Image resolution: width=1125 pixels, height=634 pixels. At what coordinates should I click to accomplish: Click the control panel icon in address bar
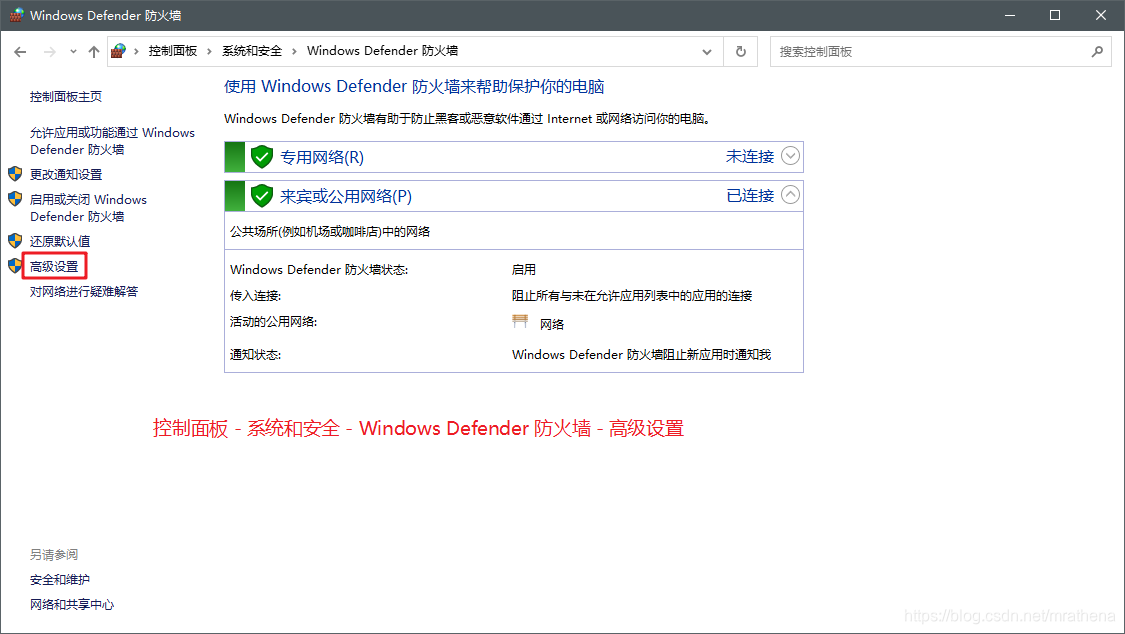[119, 51]
